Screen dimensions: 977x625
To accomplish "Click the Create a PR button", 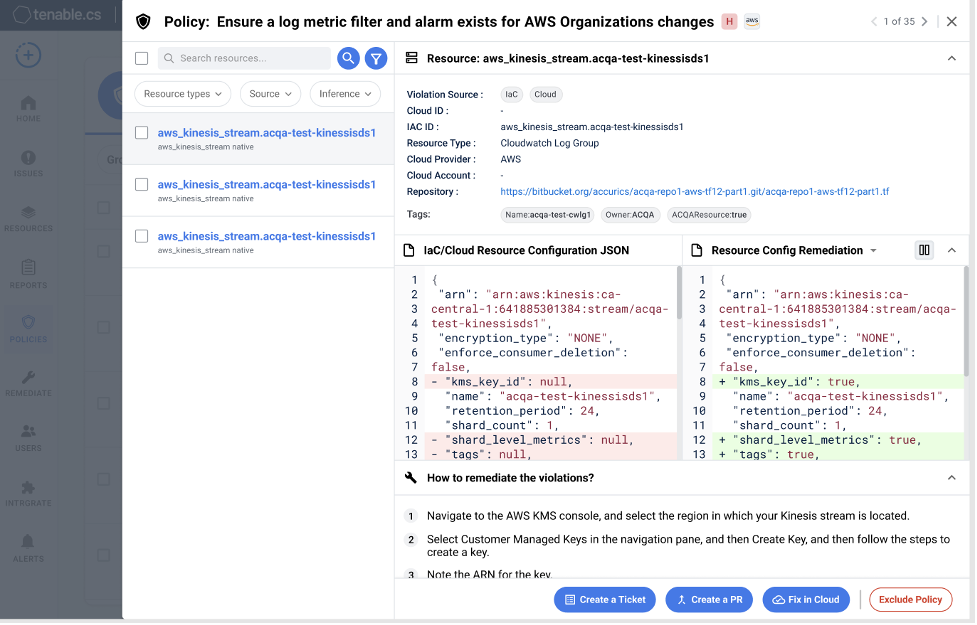I will coord(709,600).
